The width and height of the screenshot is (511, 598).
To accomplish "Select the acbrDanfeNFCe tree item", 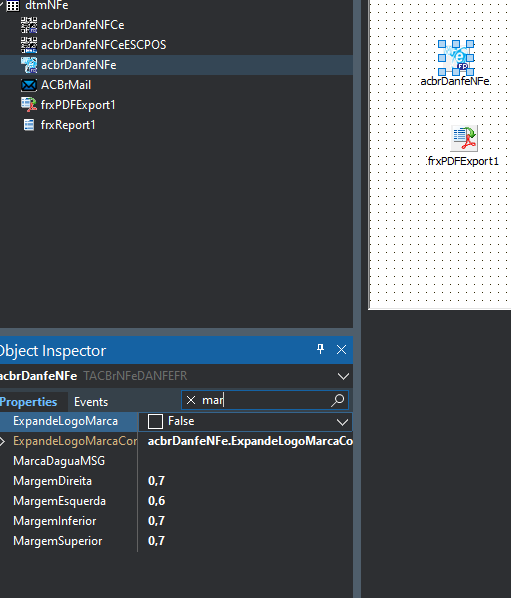I will (x=83, y=25).
